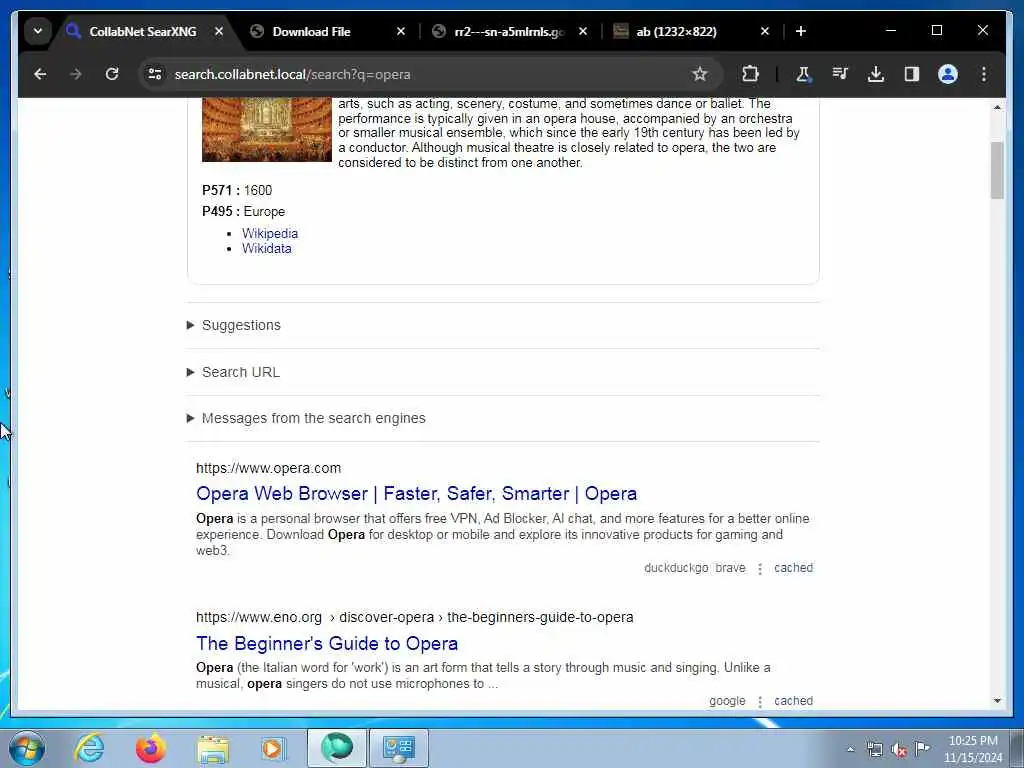The width and height of the screenshot is (1024, 768).
Task: Open options dots for Beginner's Guide result
Action: [x=760, y=701]
